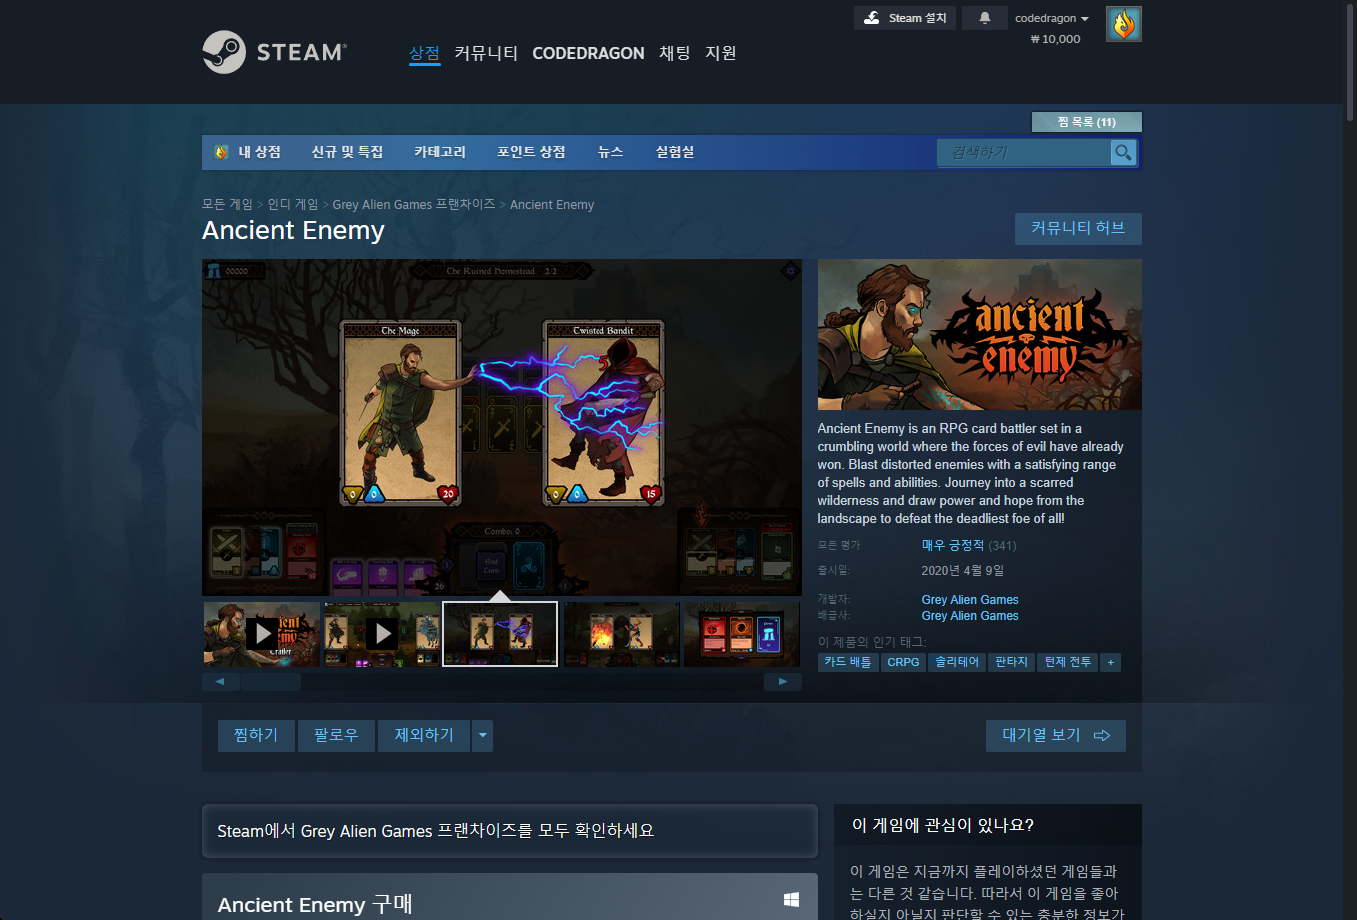
Task: Go to the 상점 header menu
Action: tap(425, 53)
